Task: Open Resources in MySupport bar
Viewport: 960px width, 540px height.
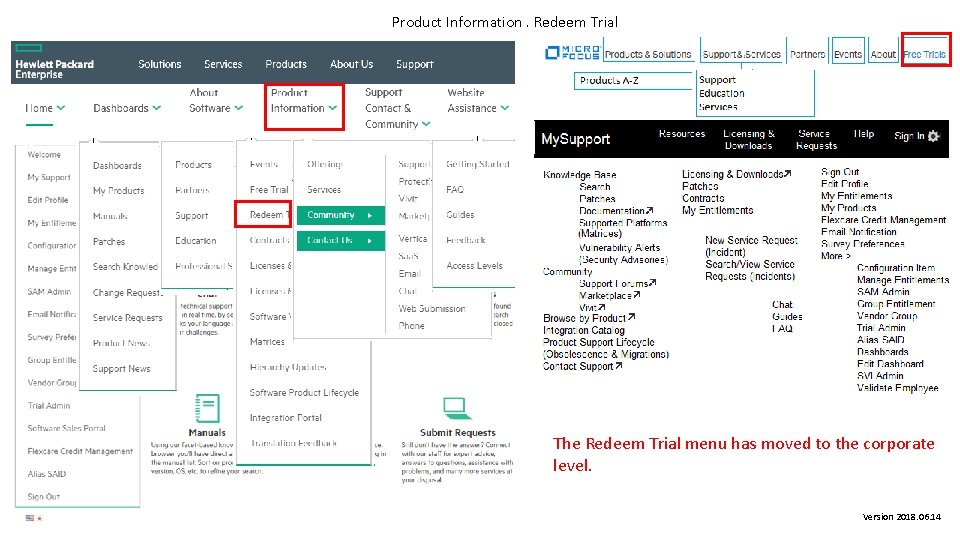Action: click(682, 133)
